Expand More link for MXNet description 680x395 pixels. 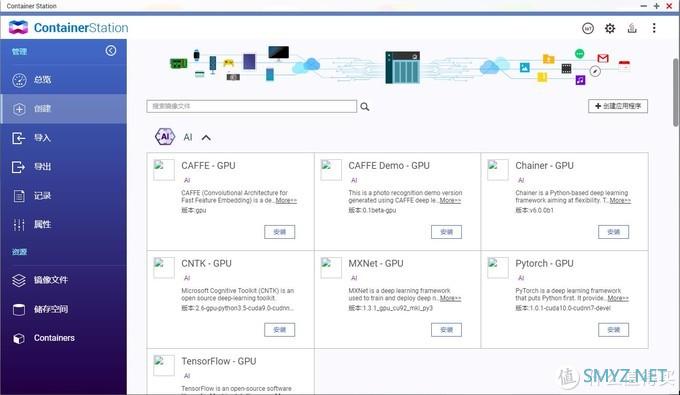point(451,298)
